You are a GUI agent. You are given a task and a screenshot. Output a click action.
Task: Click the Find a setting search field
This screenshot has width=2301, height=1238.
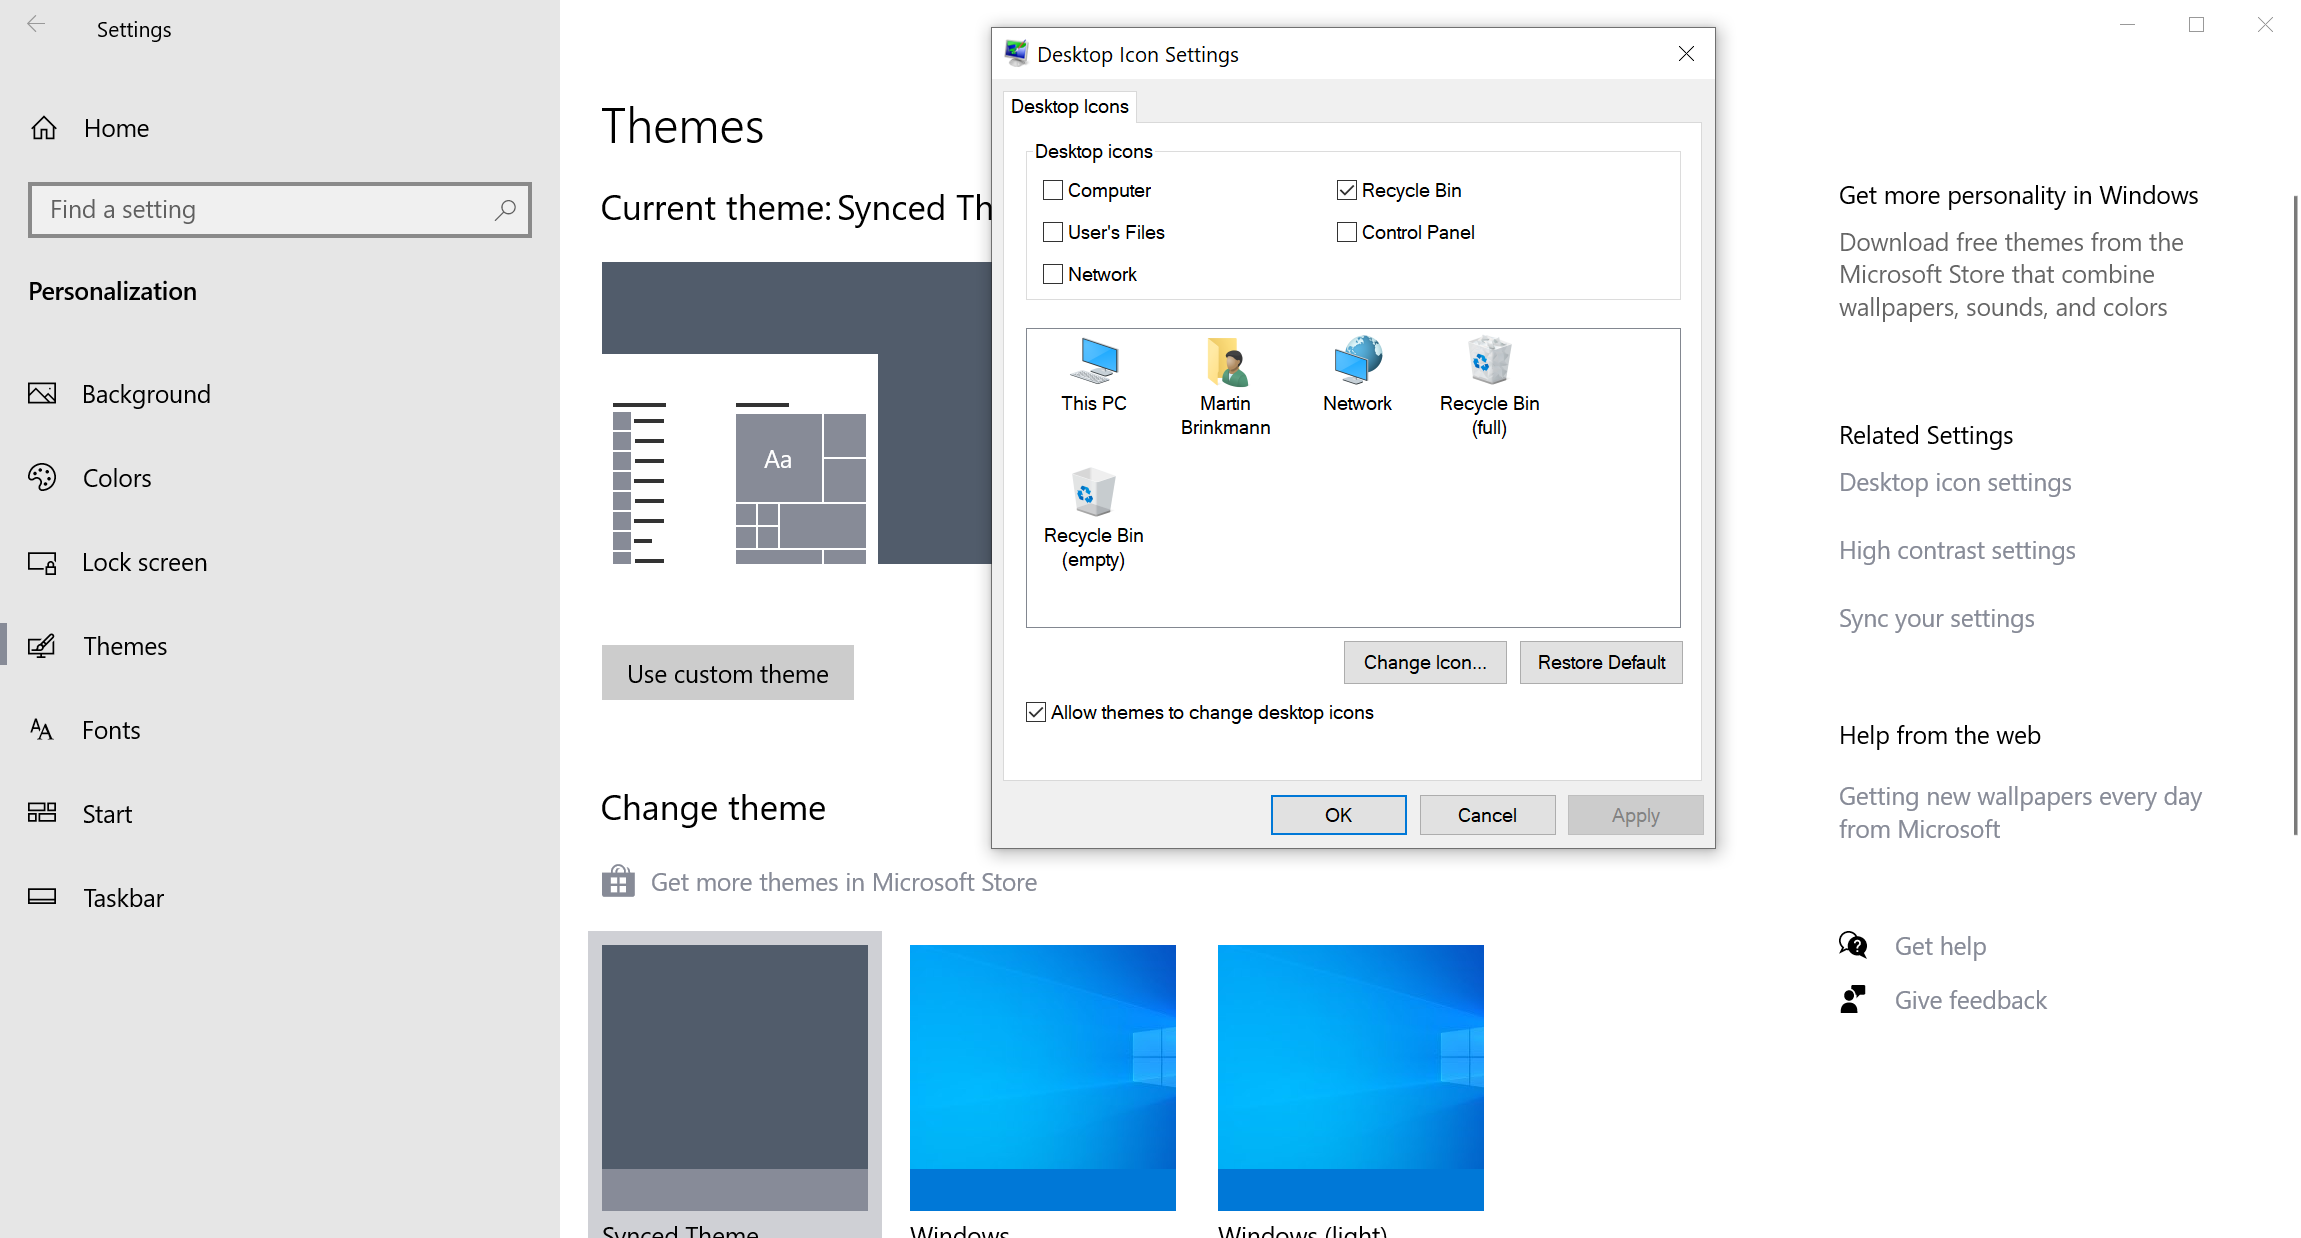click(x=279, y=209)
